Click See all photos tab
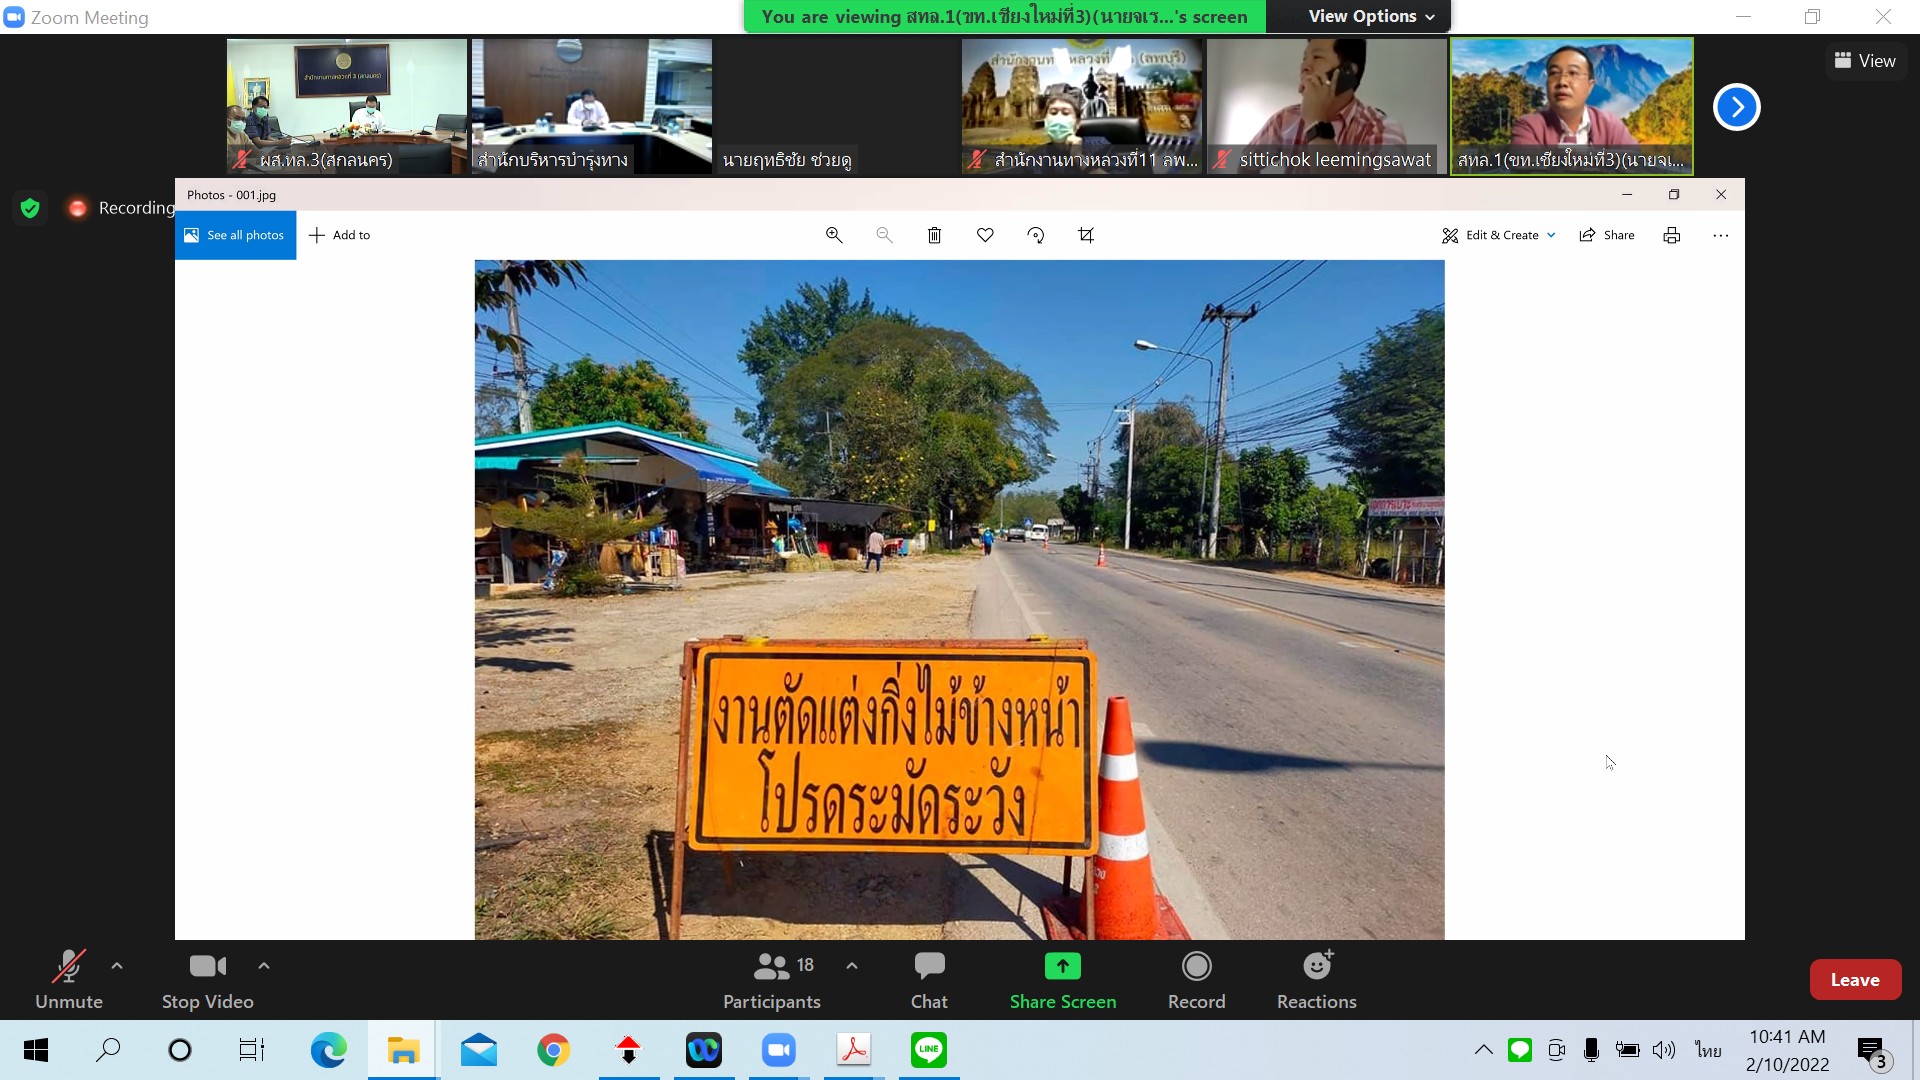 tap(235, 235)
